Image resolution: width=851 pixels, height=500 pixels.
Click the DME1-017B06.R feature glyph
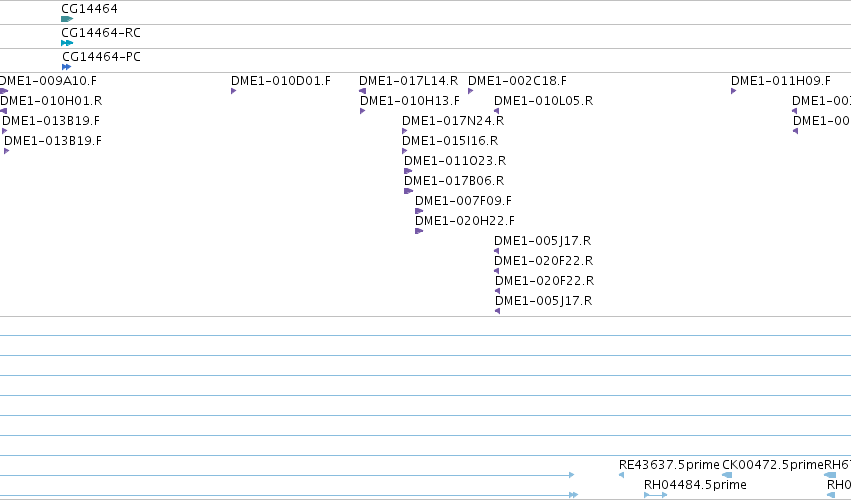click(x=409, y=191)
